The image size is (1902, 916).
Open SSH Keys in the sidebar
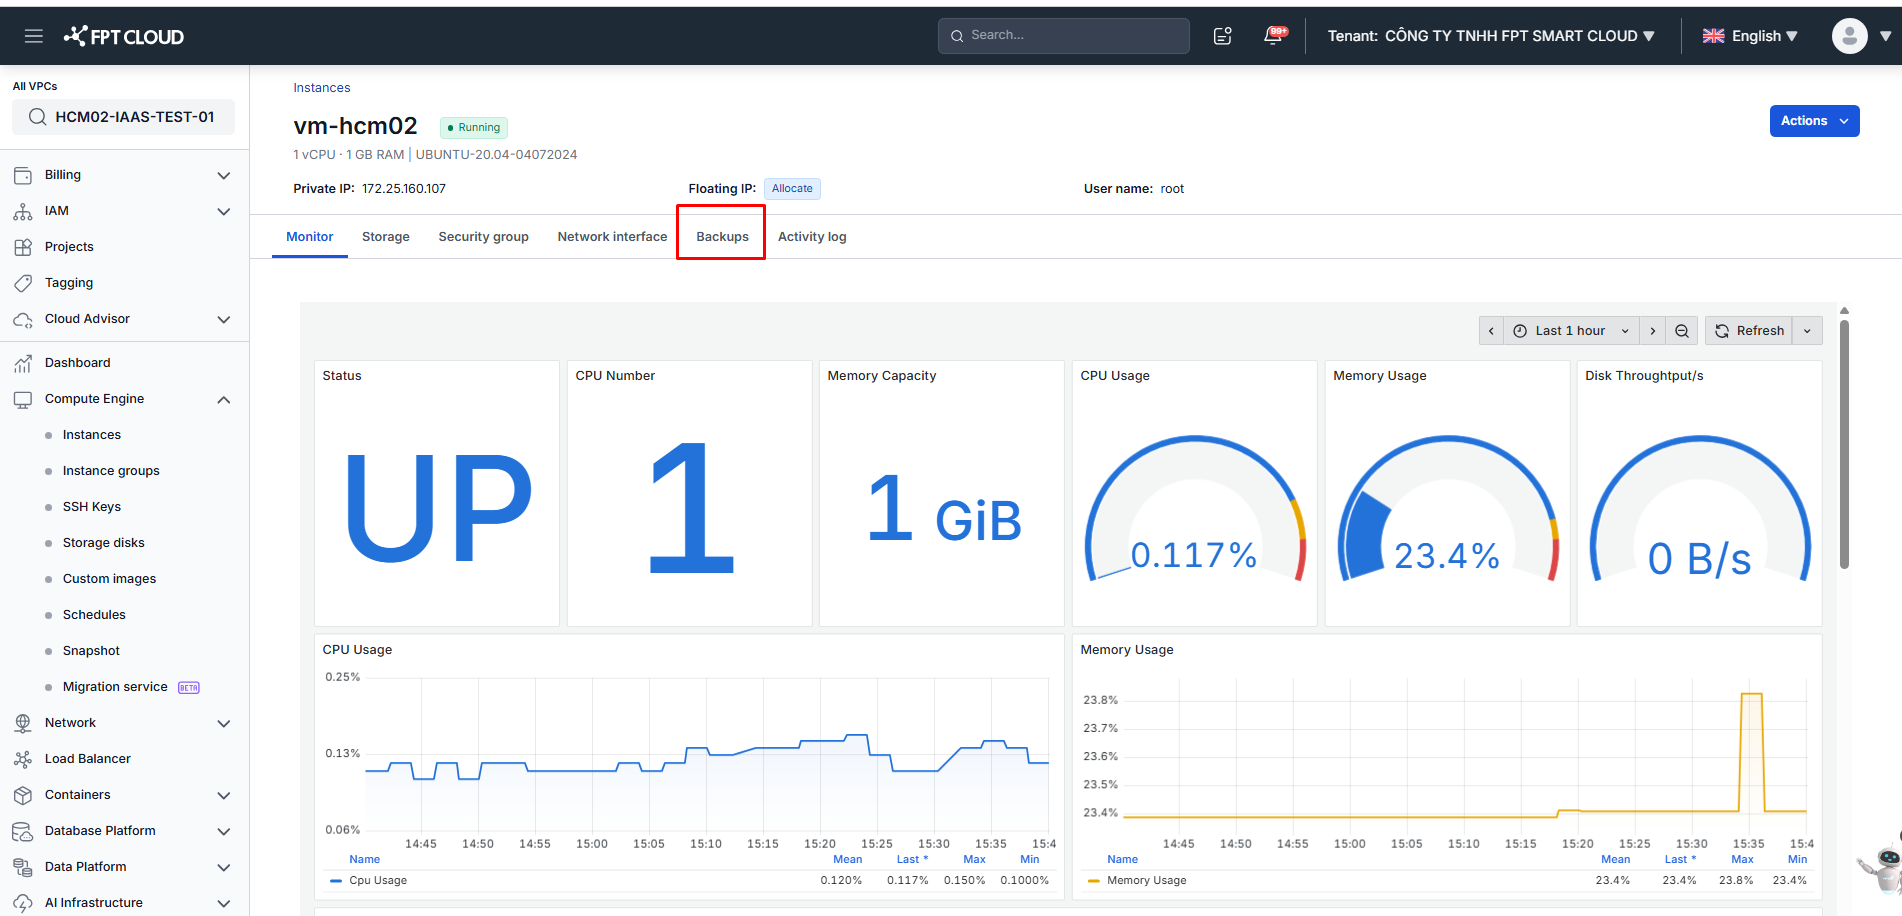click(x=92, y=507)
